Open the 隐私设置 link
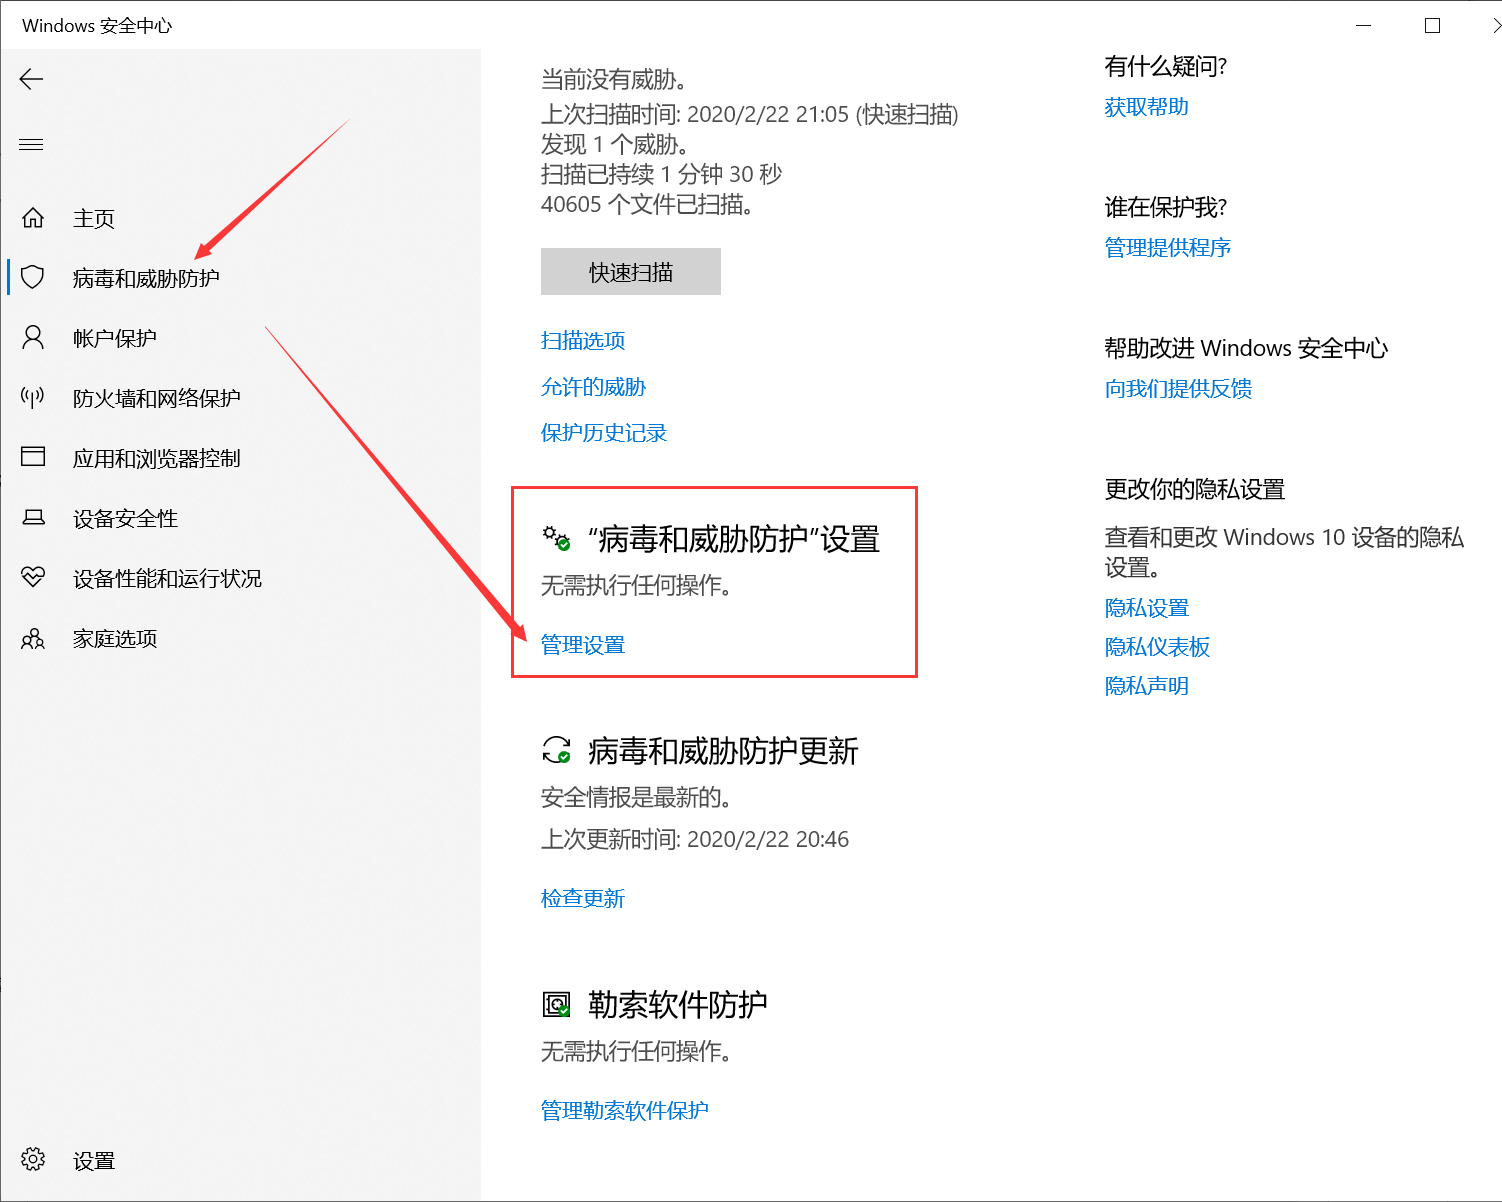This screenshot has width=1502, height=1202. pyautogui.click(x=1147, y=607)
